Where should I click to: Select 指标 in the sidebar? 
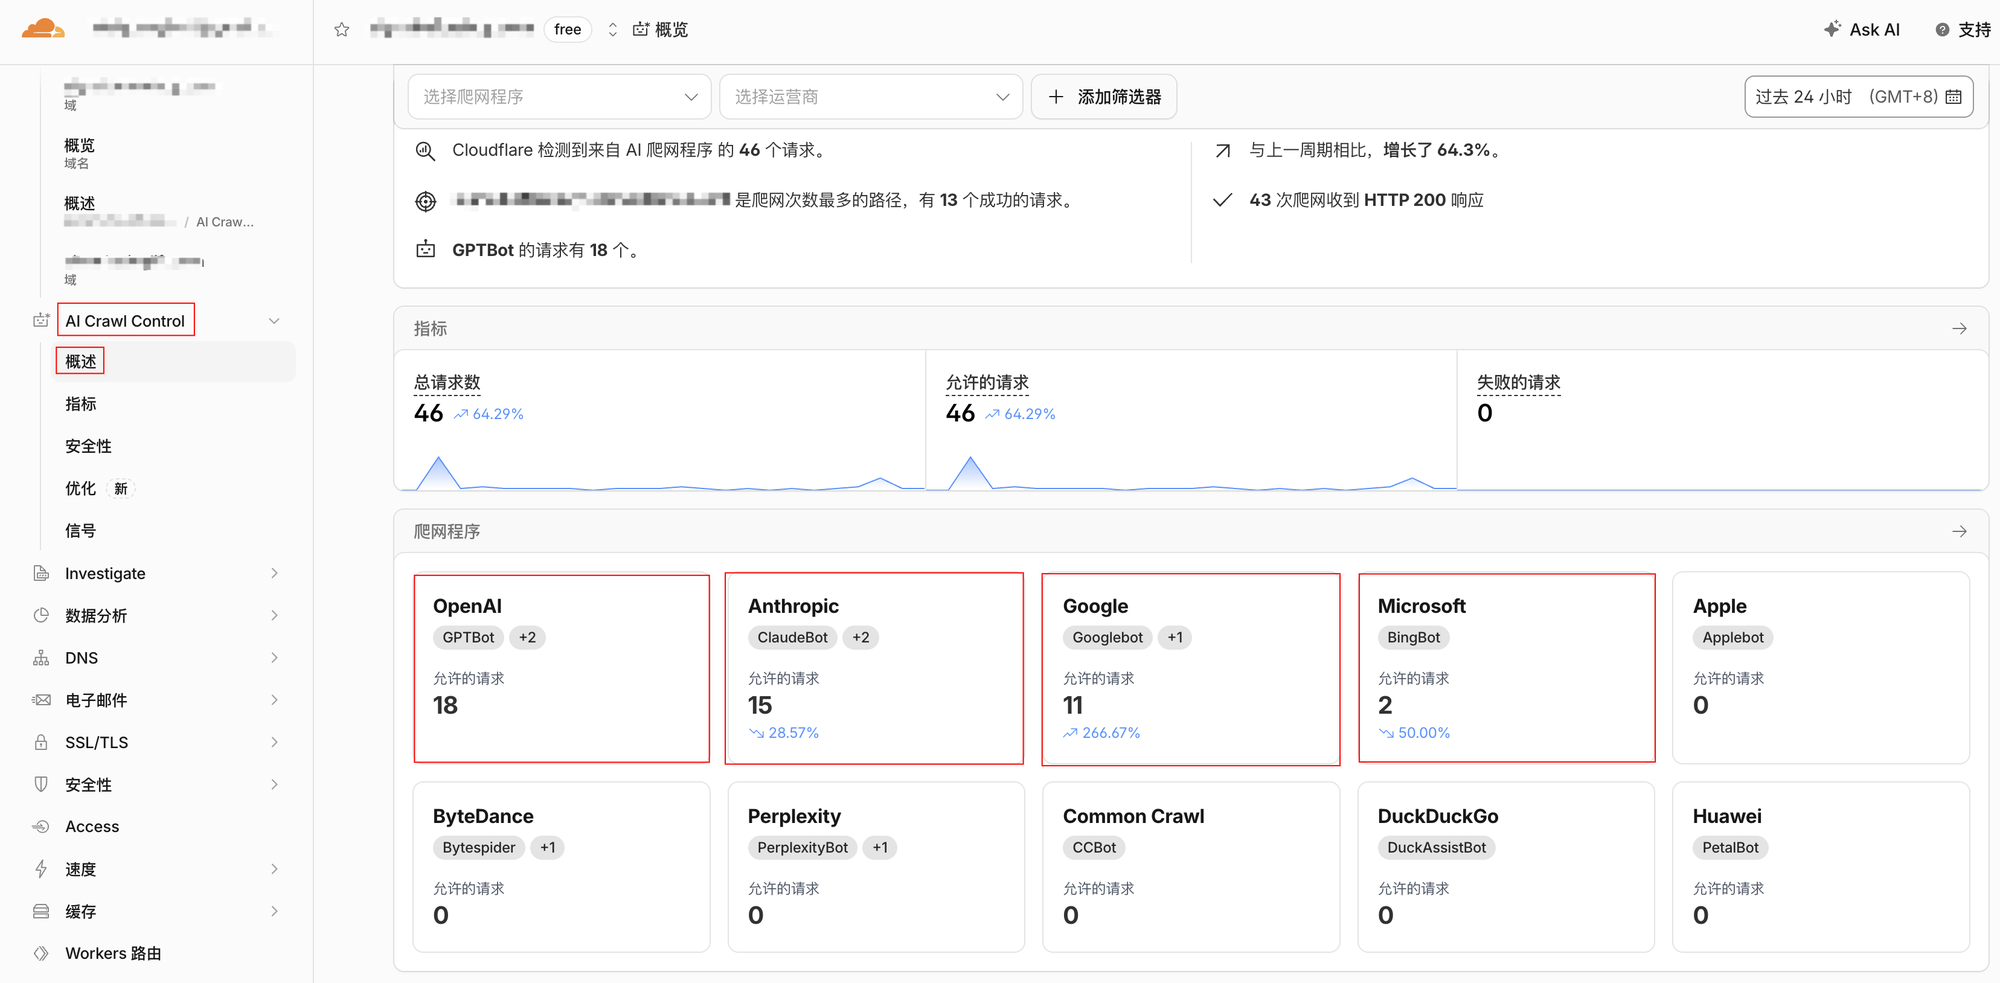(x=81, y=404)
